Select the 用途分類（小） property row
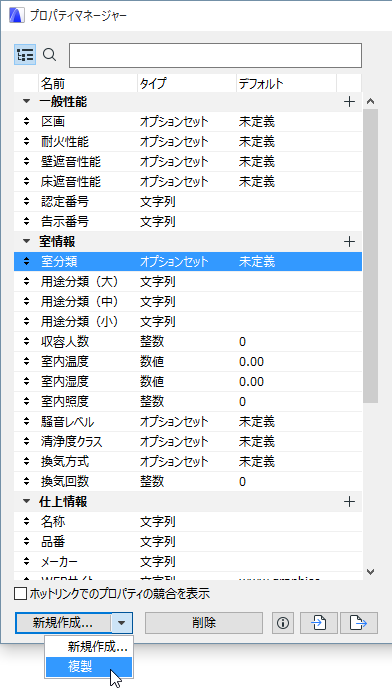 pyautogui.click(x=188, y=322)
